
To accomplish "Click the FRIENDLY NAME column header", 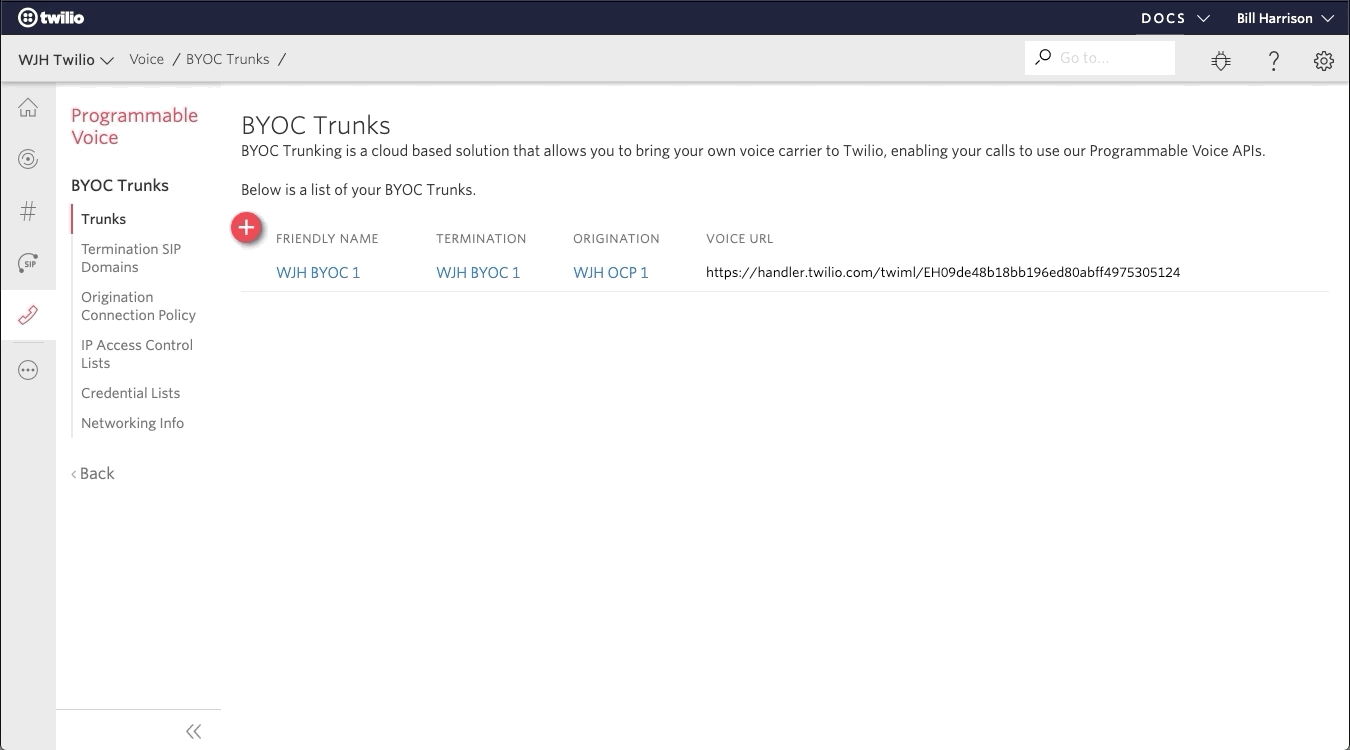I will (327, 239).
